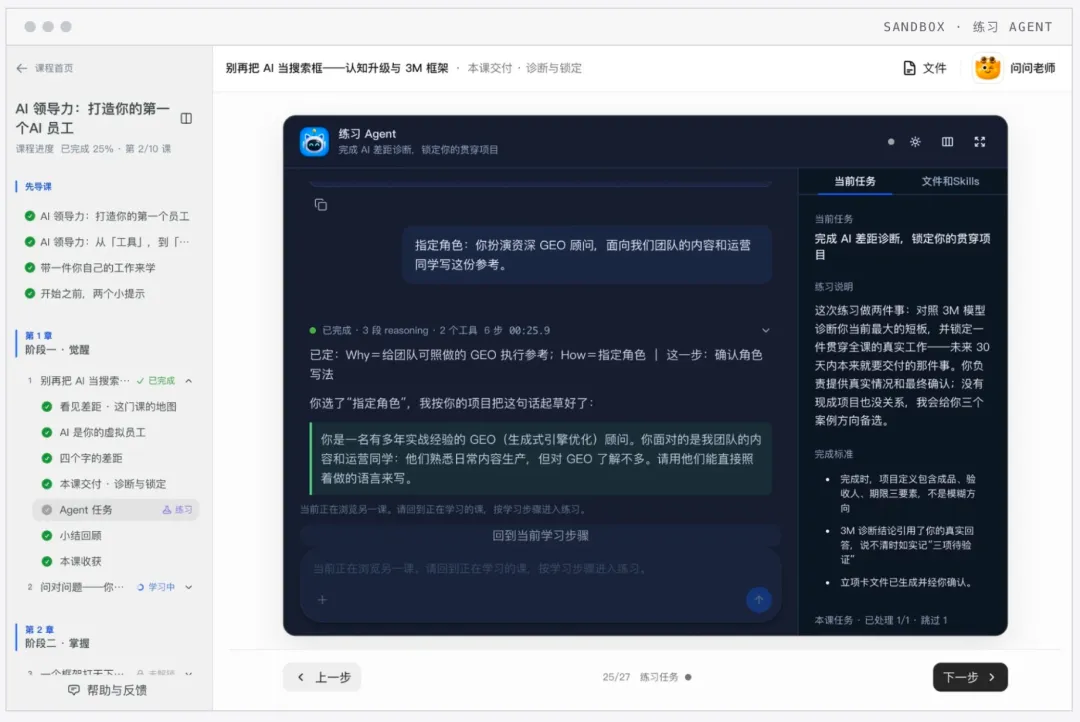Go to previous step with 上一步
1080x722 pixels.
[322, 677]
